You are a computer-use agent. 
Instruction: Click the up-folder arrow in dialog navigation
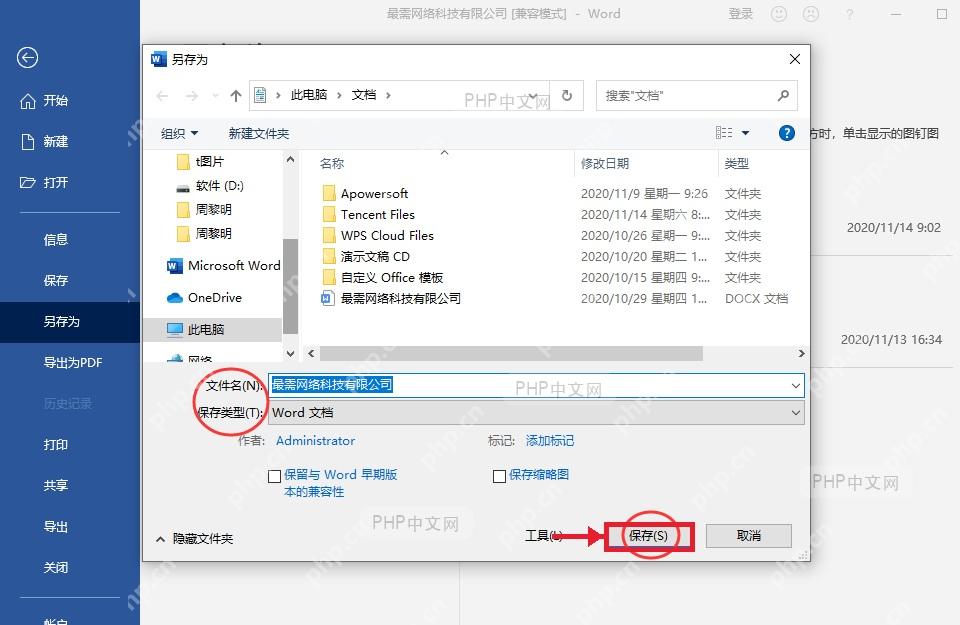coord(236,95)
